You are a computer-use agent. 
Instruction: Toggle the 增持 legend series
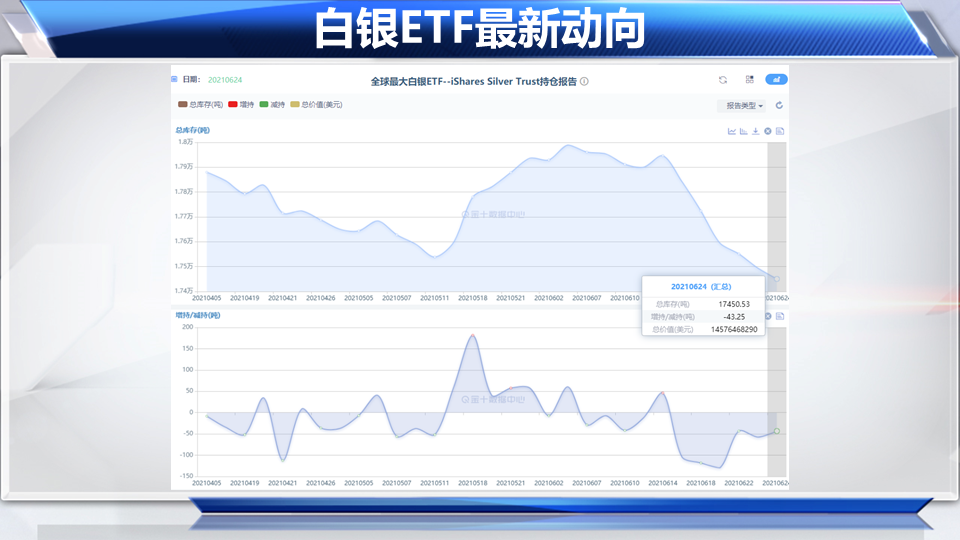241,105
